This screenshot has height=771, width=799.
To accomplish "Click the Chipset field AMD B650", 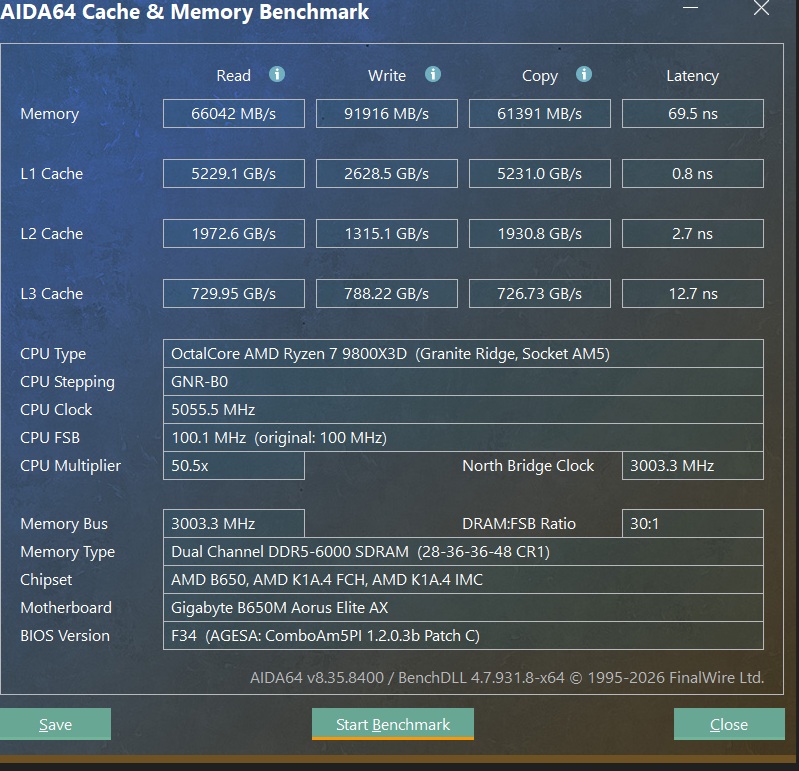I will tap(463, 579).
